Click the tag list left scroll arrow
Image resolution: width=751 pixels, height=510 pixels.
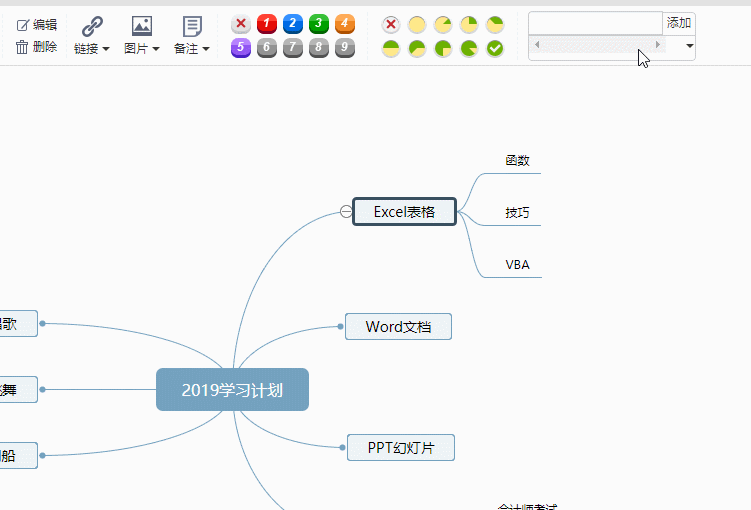point(537,45)
